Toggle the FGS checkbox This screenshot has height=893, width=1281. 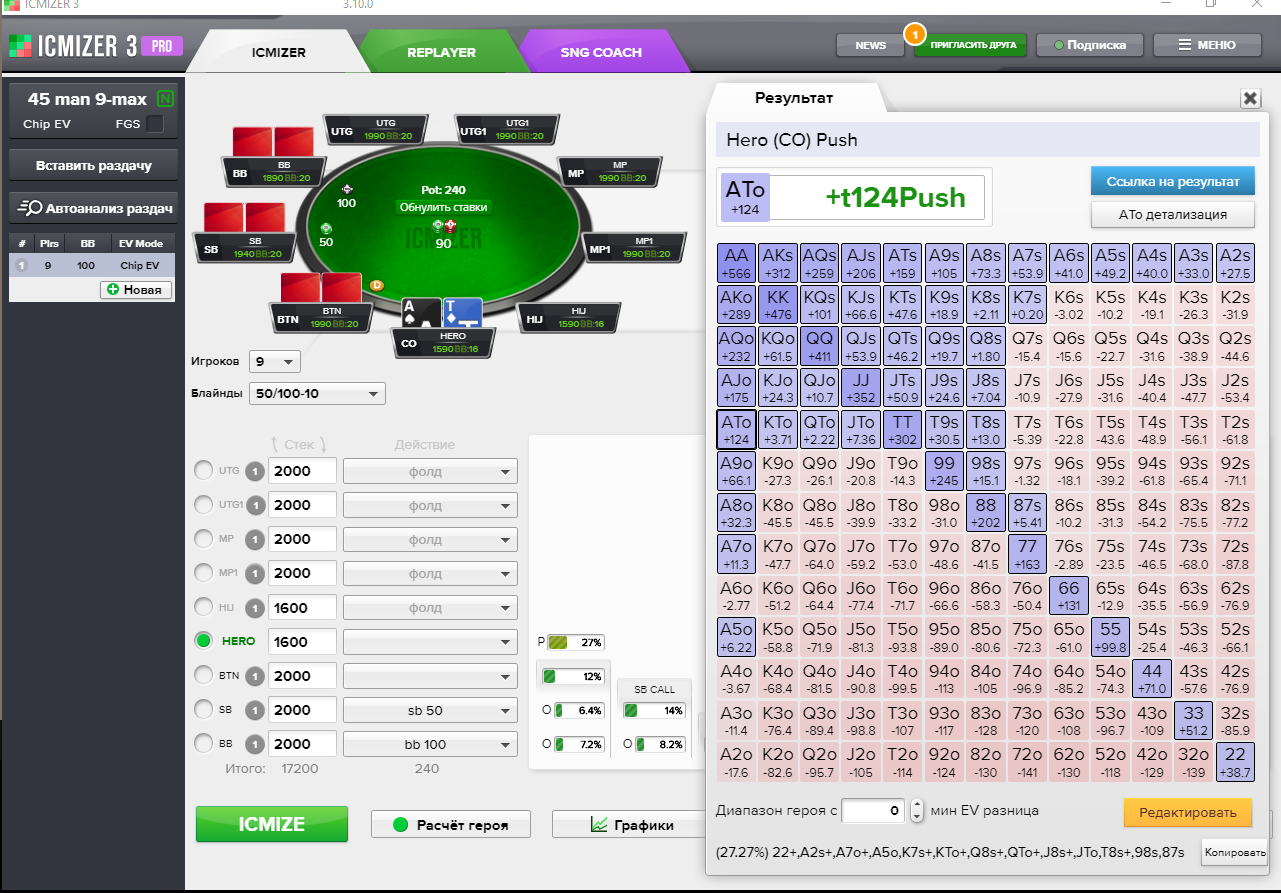coord(155,124)
